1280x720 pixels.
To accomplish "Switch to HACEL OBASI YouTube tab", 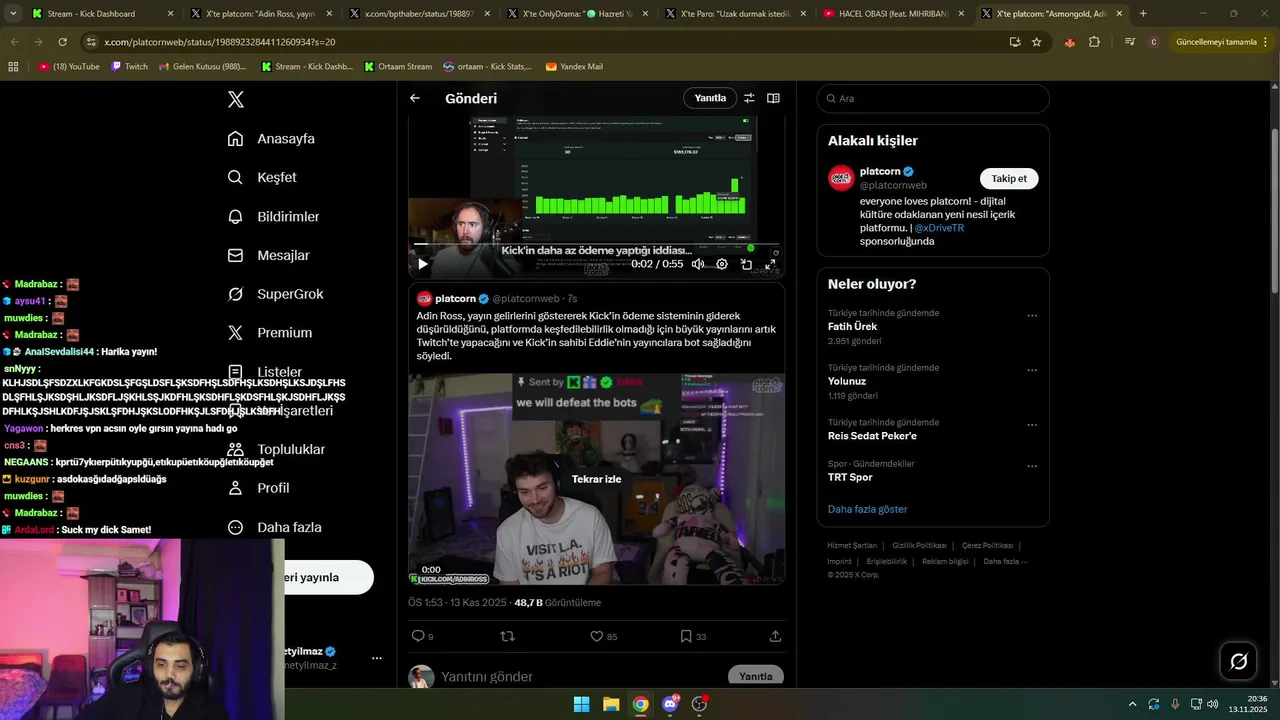I will (893, 14).
